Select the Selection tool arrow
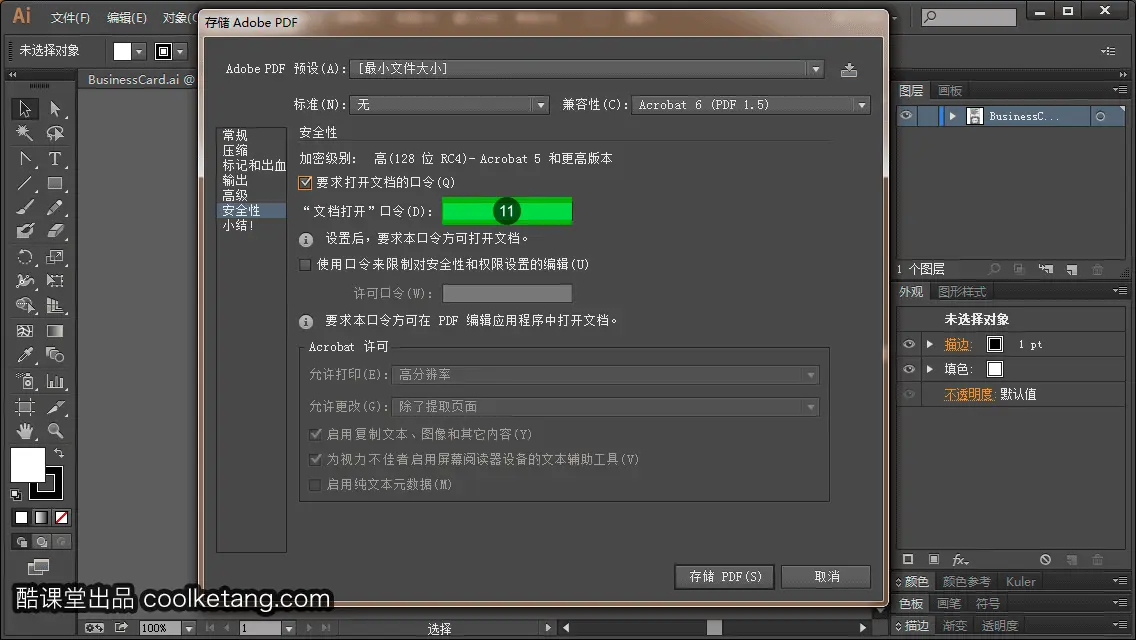Image resolution: width=1136 pixels, height=640 pixels. [25, 109]
